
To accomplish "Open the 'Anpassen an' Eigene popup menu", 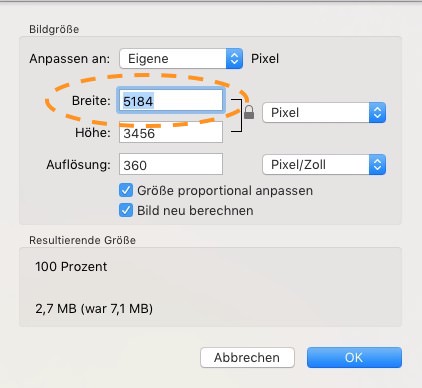I will coord(181,59).
